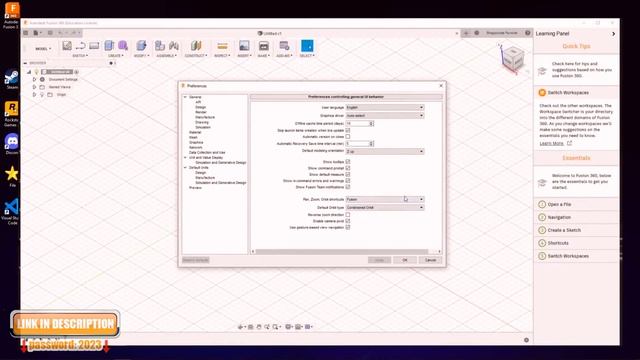
Task: Toggle Show Fusion Team notifications checkbox
Action: pos(348,187)
